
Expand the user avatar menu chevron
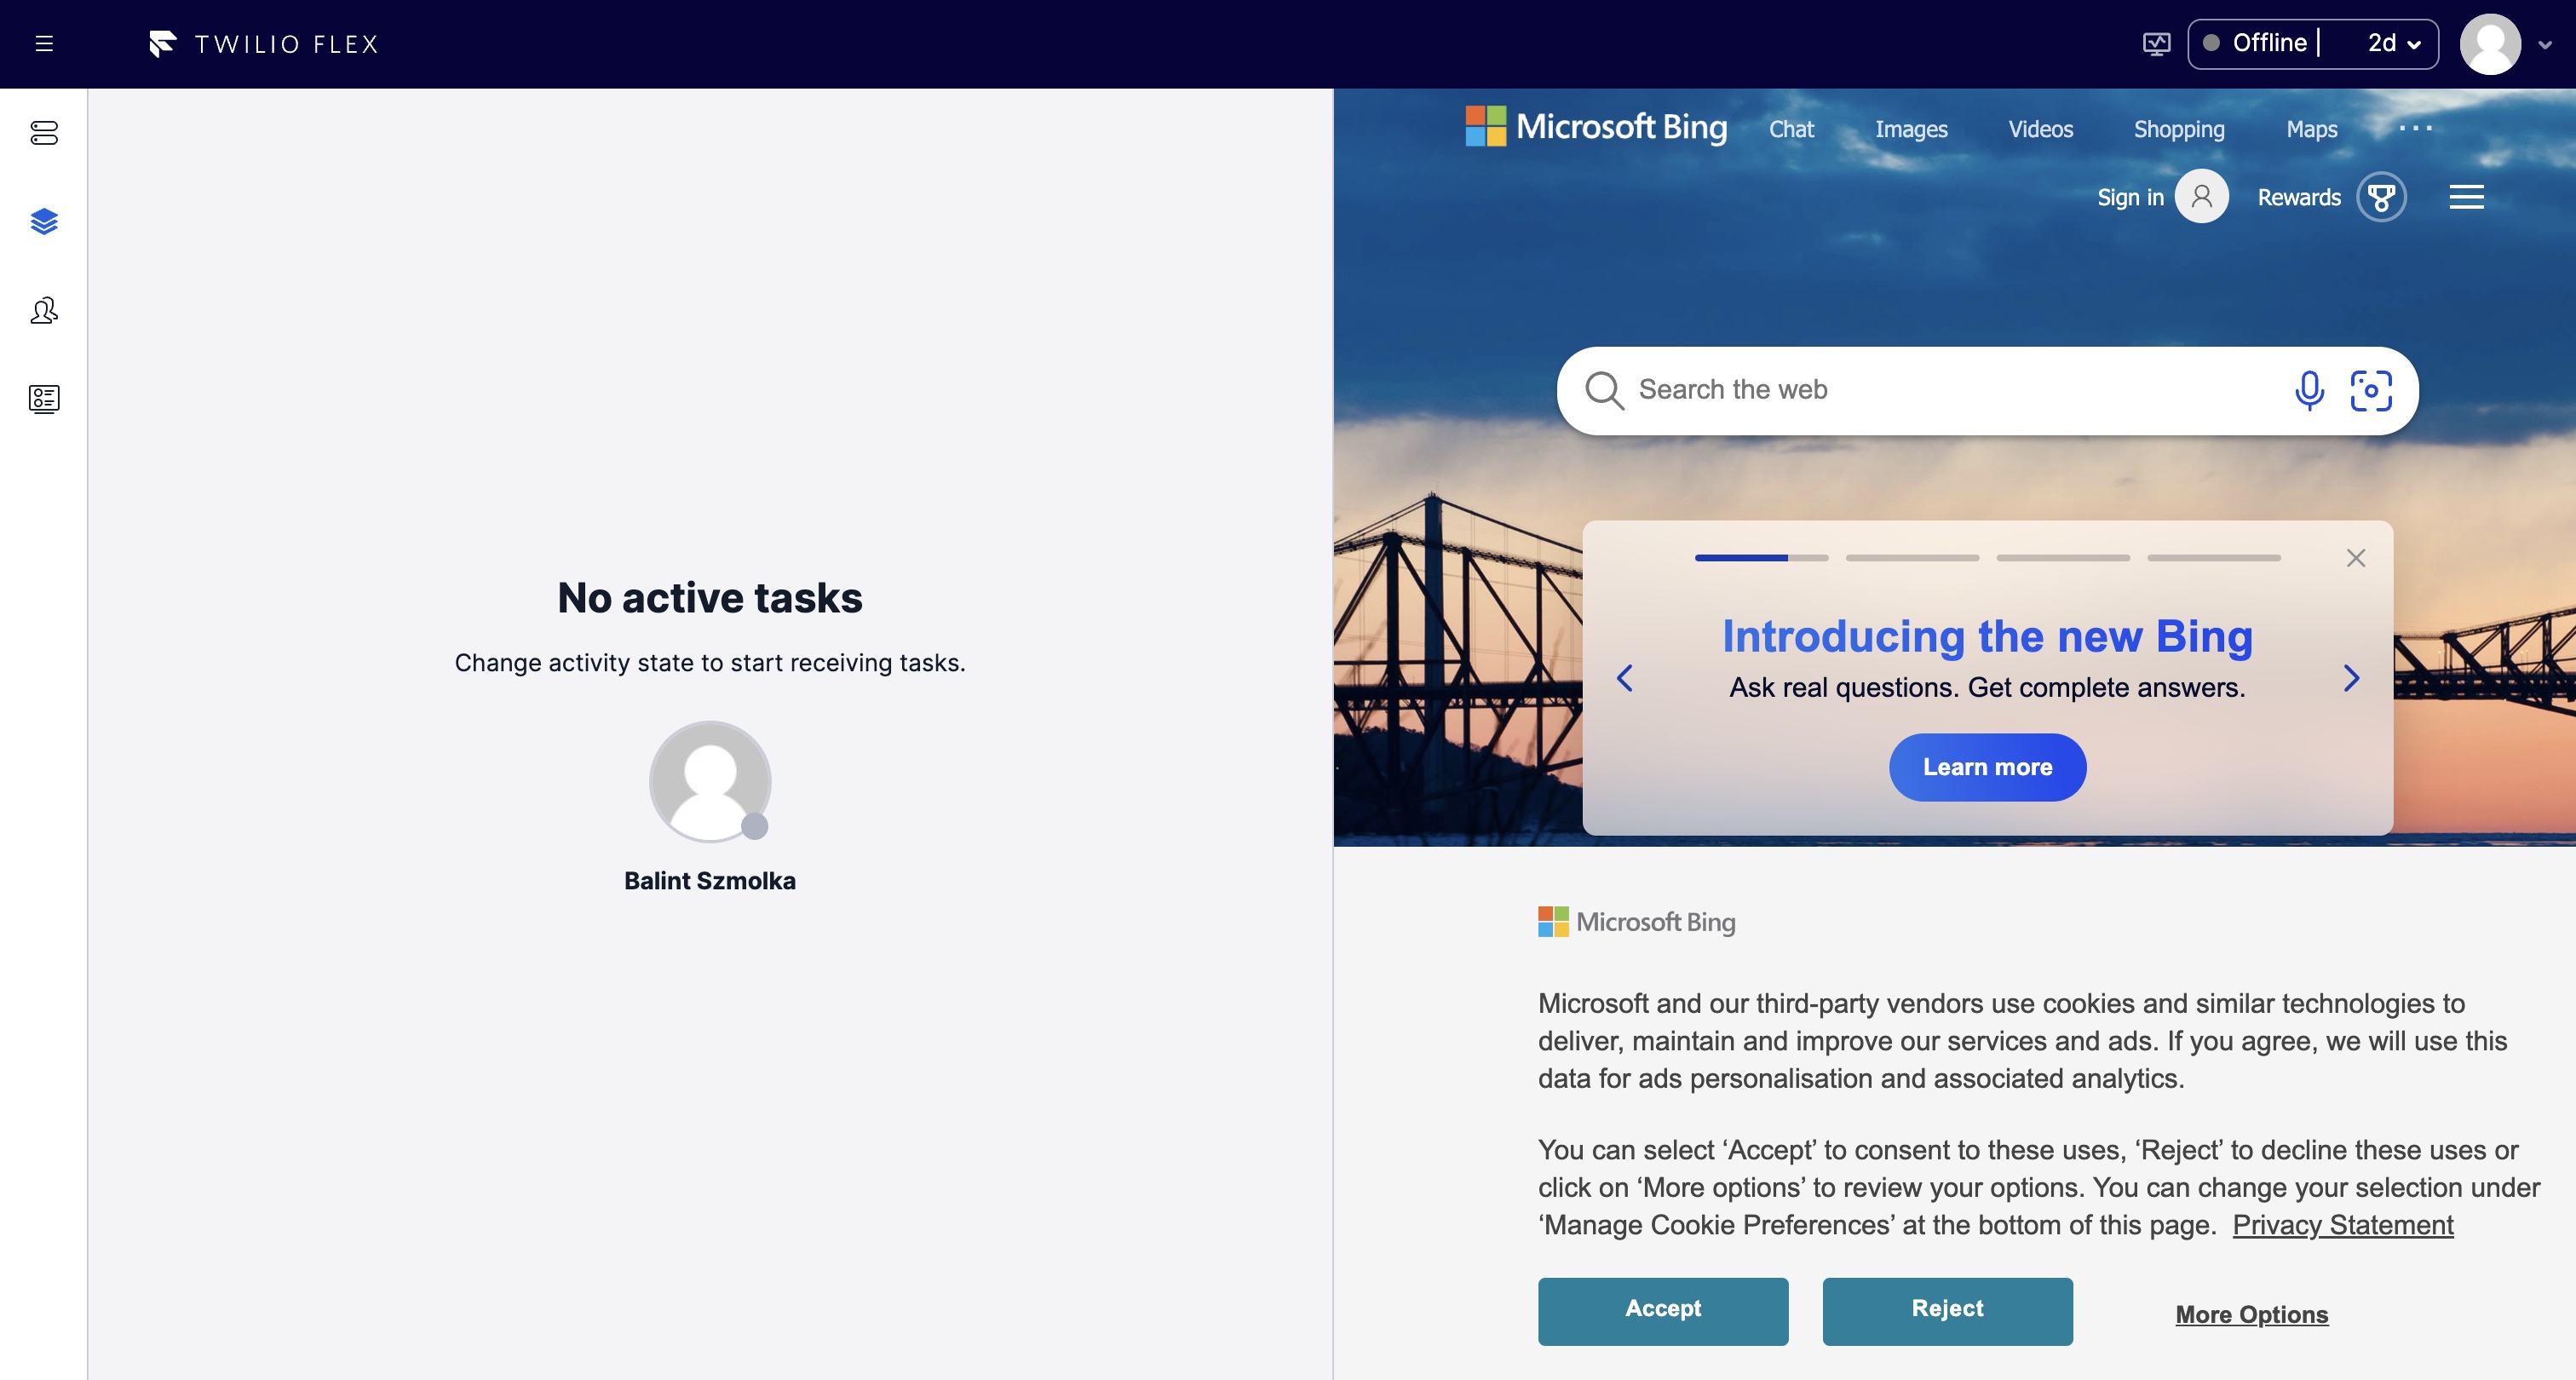tap(2544, 45)
